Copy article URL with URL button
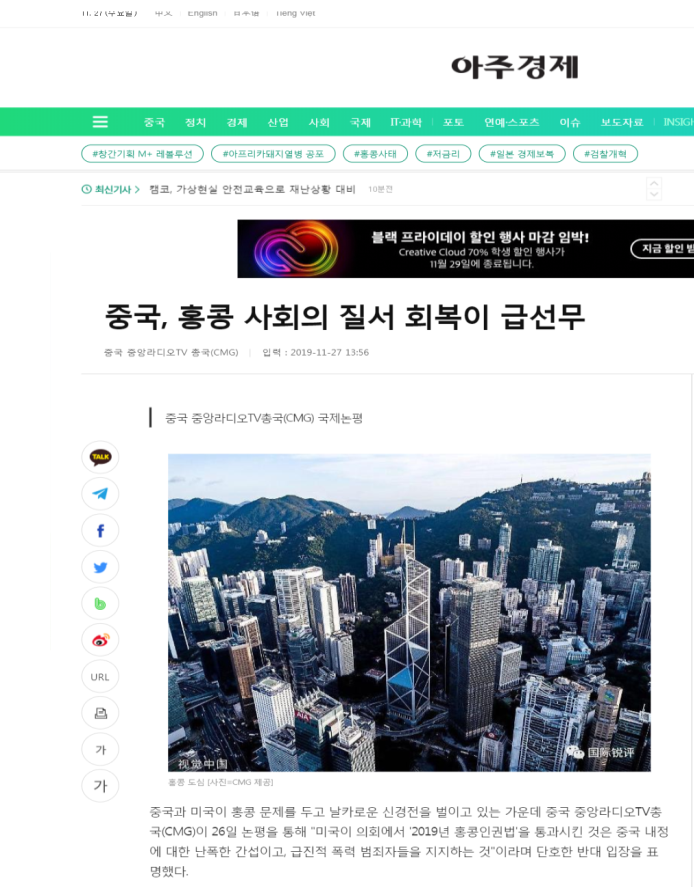694x887 pixels. pos(100,677)
